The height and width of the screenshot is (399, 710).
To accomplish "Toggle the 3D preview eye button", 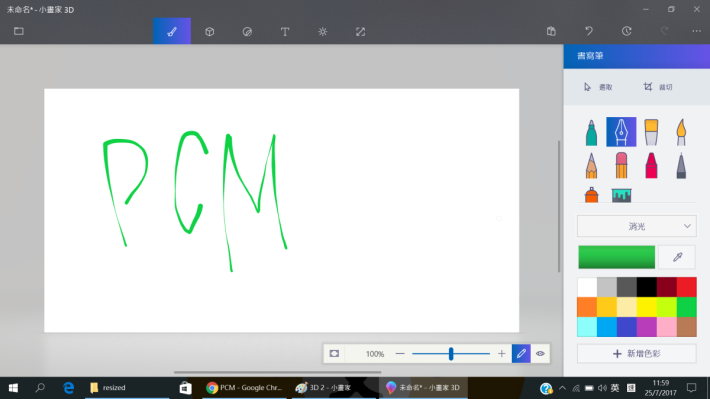I will coord(540,353).
